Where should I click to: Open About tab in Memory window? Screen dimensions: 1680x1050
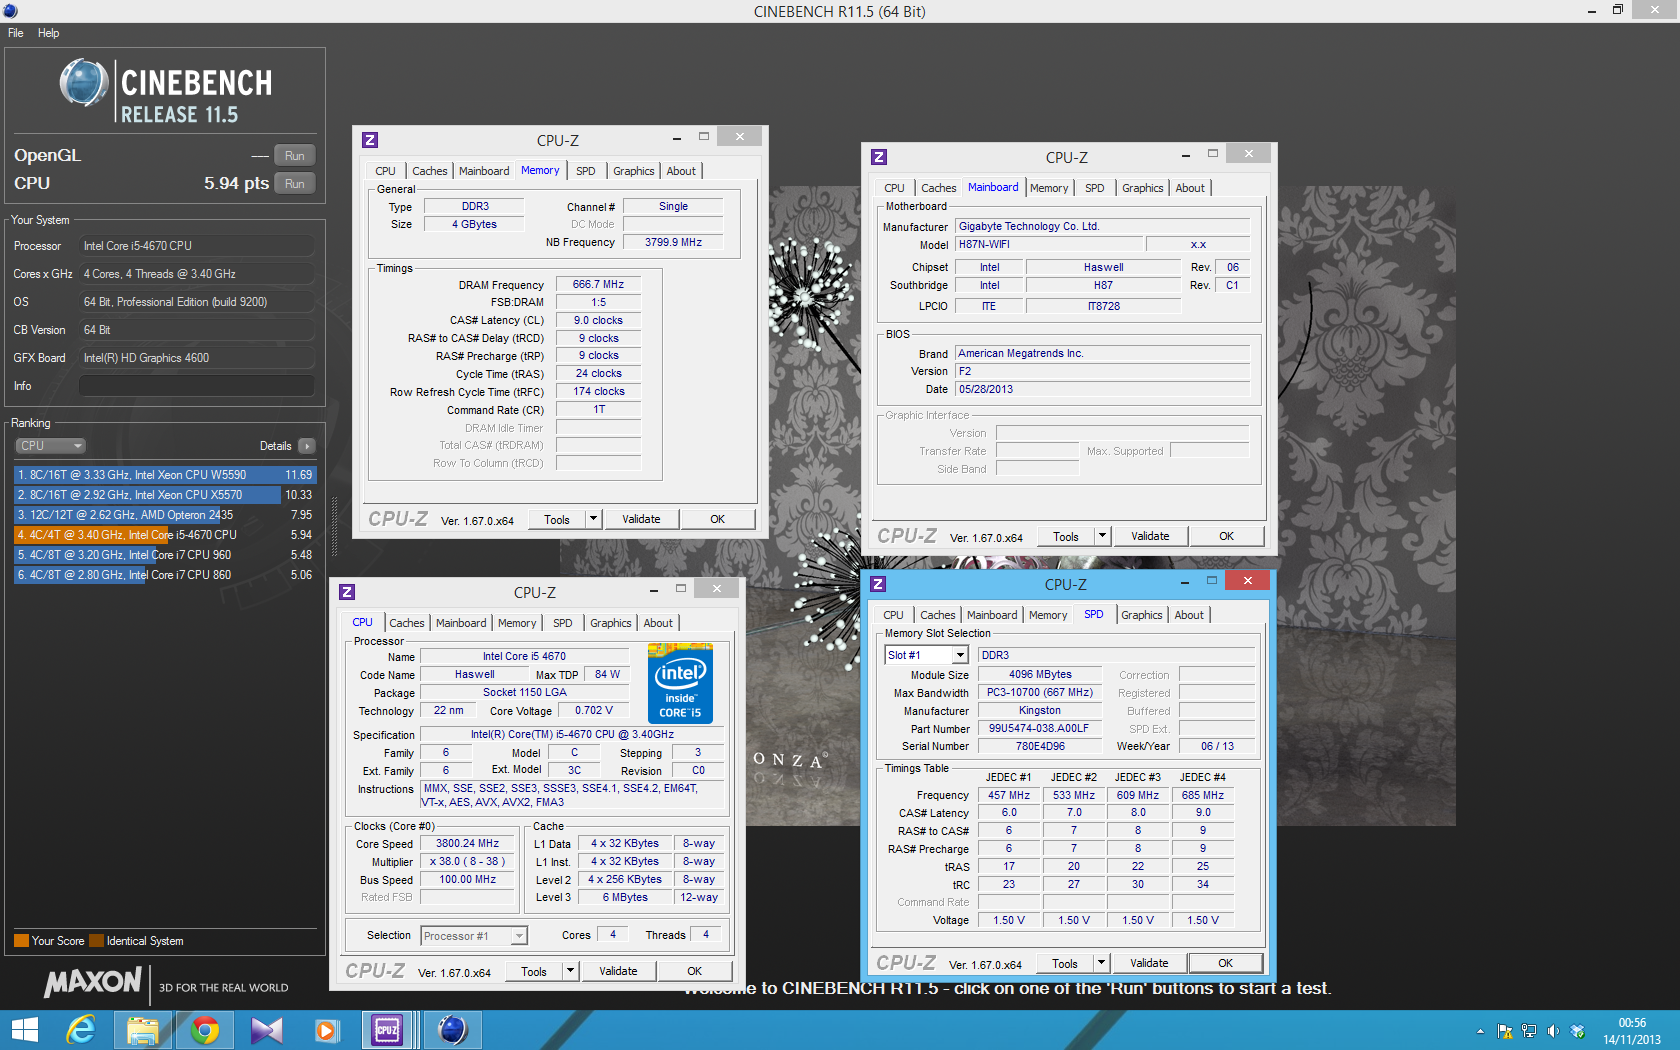[681, 171]
